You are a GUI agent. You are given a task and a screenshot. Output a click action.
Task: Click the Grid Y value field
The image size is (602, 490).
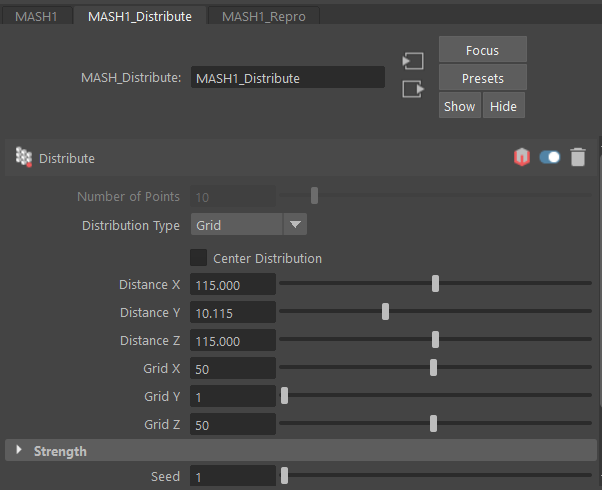(x=232, y=397)
